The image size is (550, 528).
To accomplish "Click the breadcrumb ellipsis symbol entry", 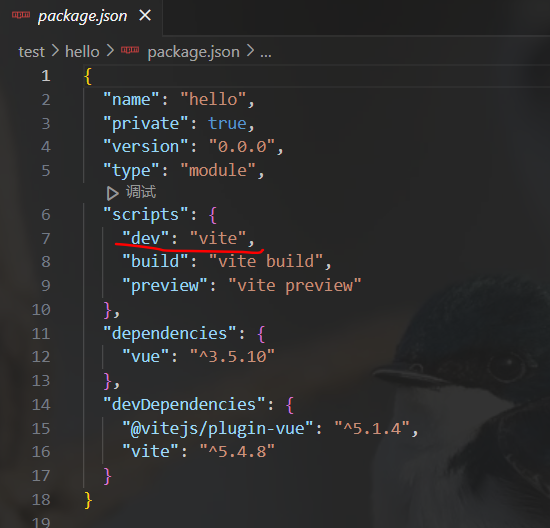I will (266, 53).
